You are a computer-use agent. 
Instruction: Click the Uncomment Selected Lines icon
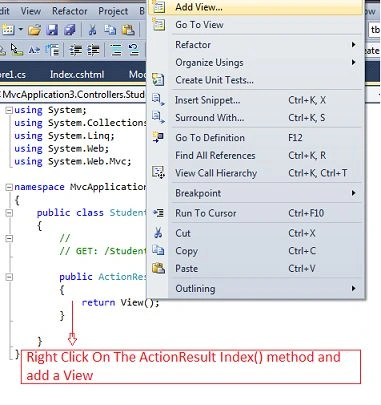[x=134, y=50]
